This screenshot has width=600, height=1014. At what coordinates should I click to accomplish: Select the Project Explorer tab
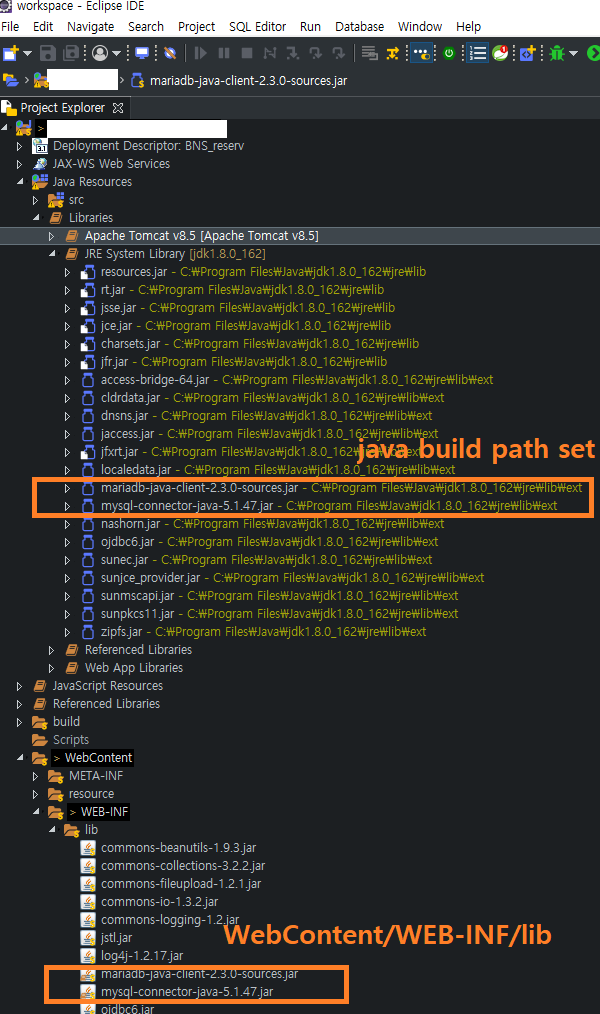pyautogui.click(x=62, y=108)
